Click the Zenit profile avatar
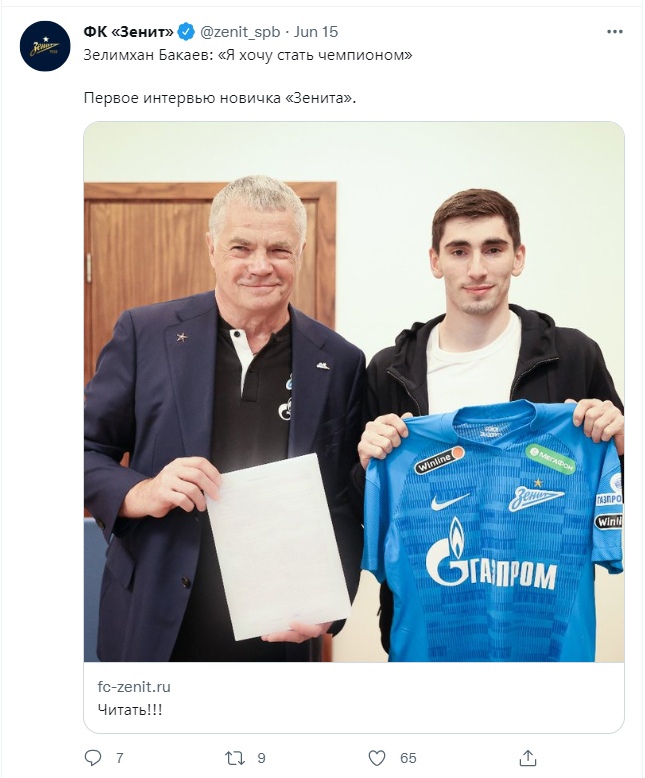This screenshot has height=778, width=645. click(45, 46)
